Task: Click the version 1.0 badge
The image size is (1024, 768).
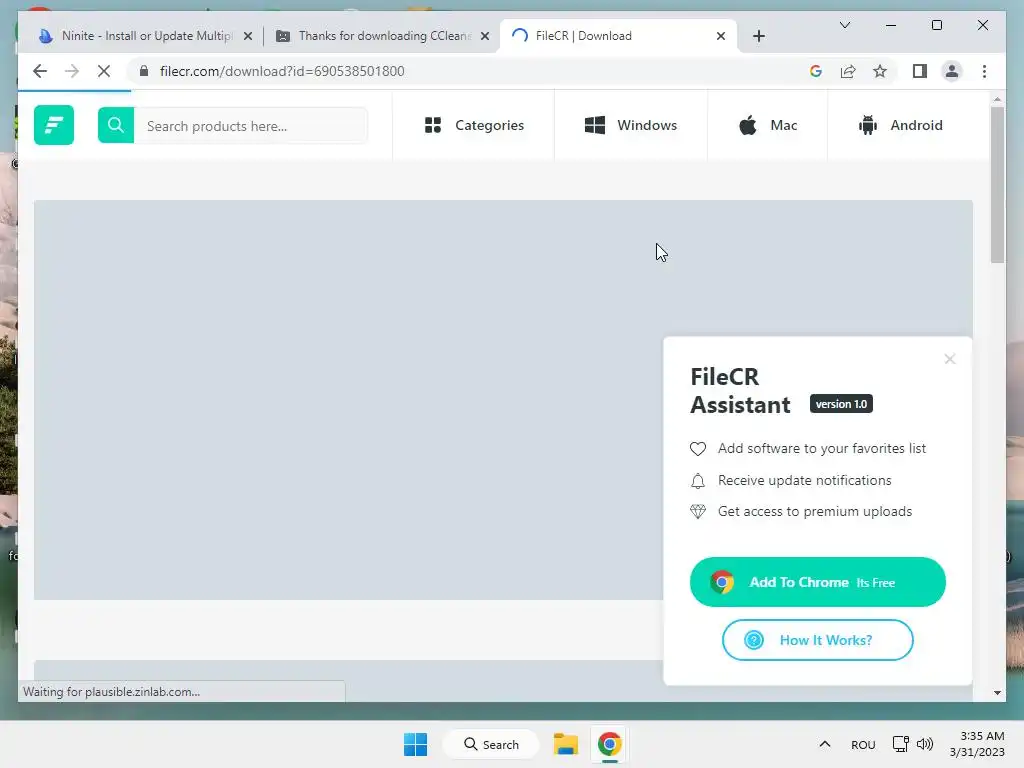Action: coord(841,404)
